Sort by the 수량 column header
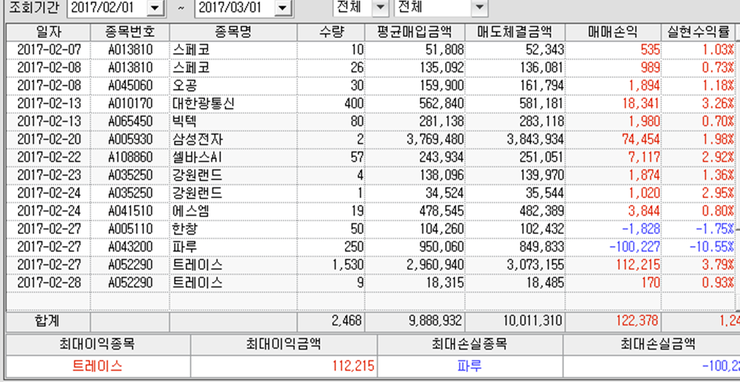 pos(331,33)
